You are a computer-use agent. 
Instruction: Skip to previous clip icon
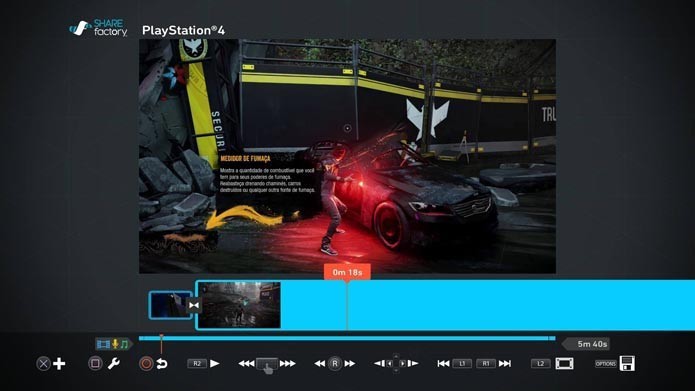443,364
